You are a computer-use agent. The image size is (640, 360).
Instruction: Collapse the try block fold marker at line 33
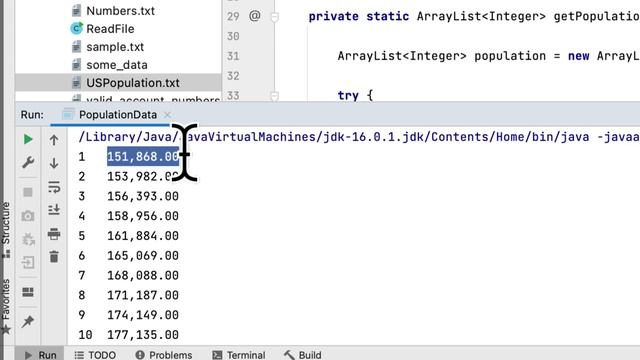coord(275,96)
